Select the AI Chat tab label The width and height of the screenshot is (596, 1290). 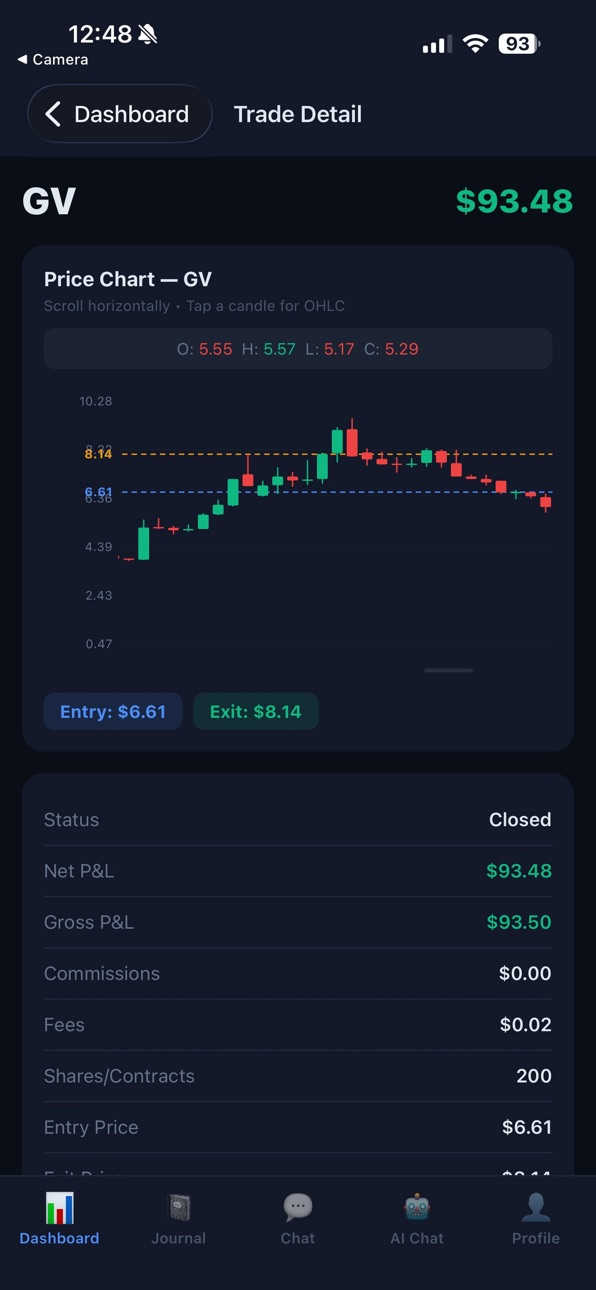417,1238
